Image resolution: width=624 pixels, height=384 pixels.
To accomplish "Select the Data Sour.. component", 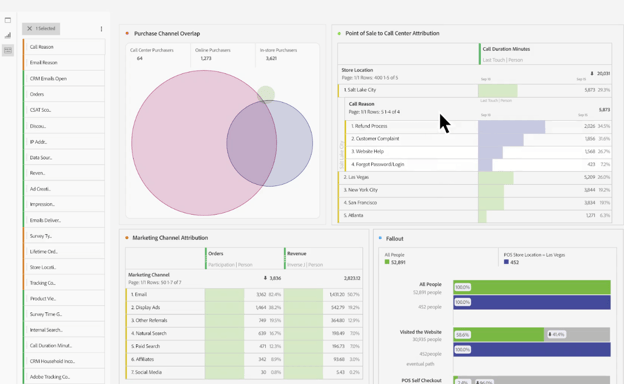I will [x=64, y=158].
